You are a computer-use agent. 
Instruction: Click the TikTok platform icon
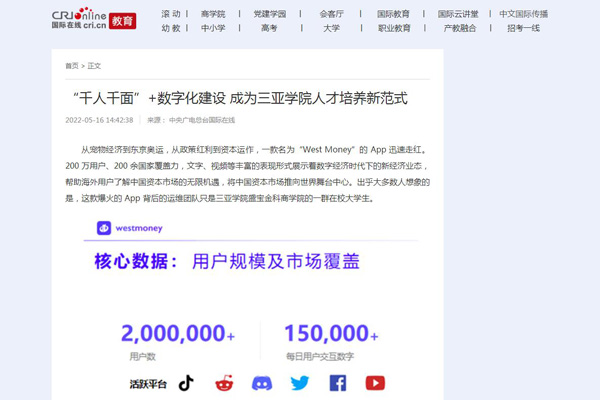tap(186, 383)
